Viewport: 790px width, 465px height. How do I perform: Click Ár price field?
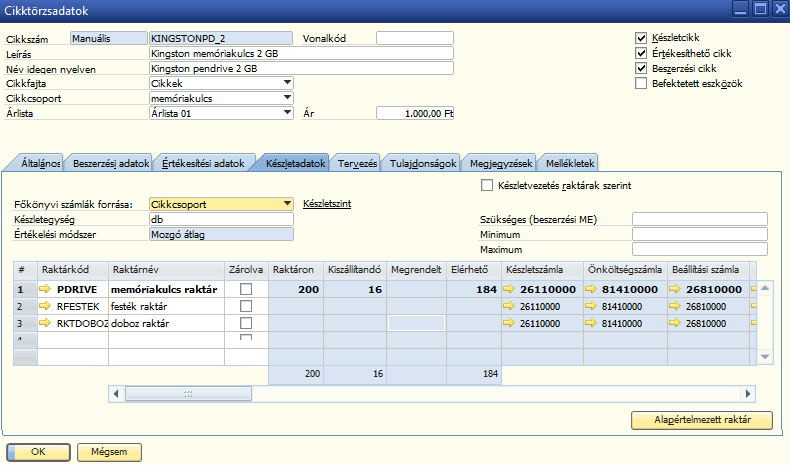click(x=415, y=113)
